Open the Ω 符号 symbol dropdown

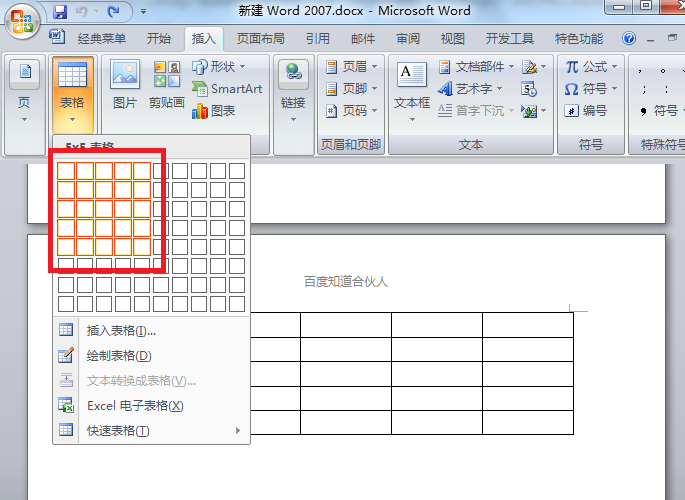591,89
